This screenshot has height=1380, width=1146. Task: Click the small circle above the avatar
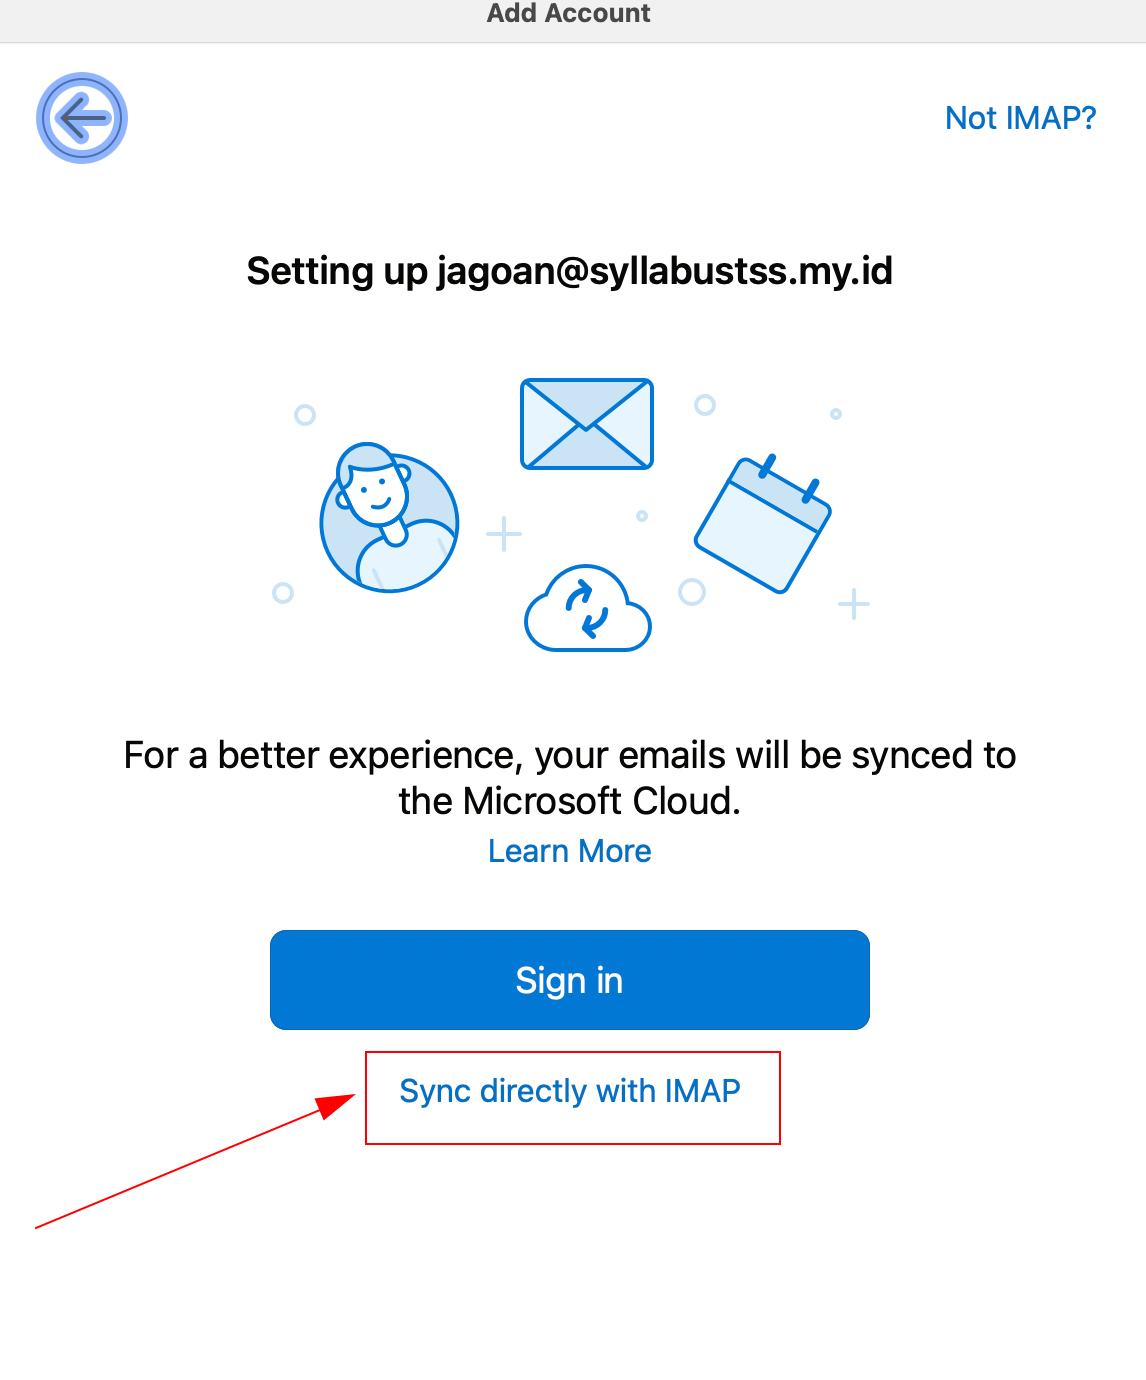click(305, 414)
